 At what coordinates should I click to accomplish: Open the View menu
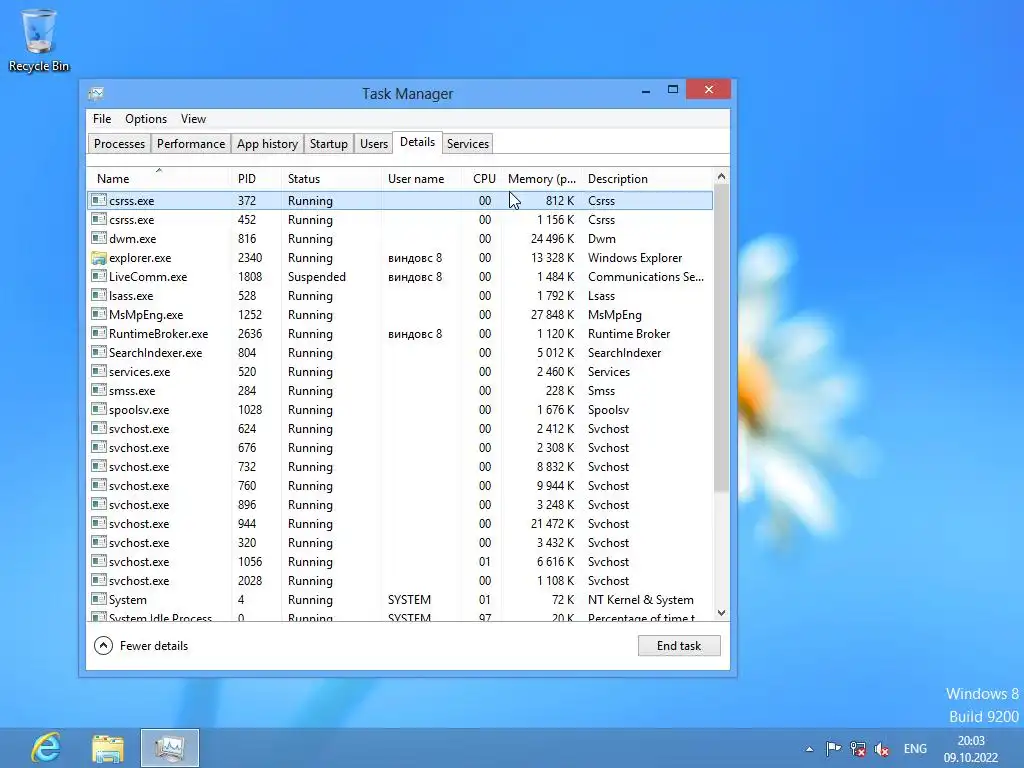[193, 119]
